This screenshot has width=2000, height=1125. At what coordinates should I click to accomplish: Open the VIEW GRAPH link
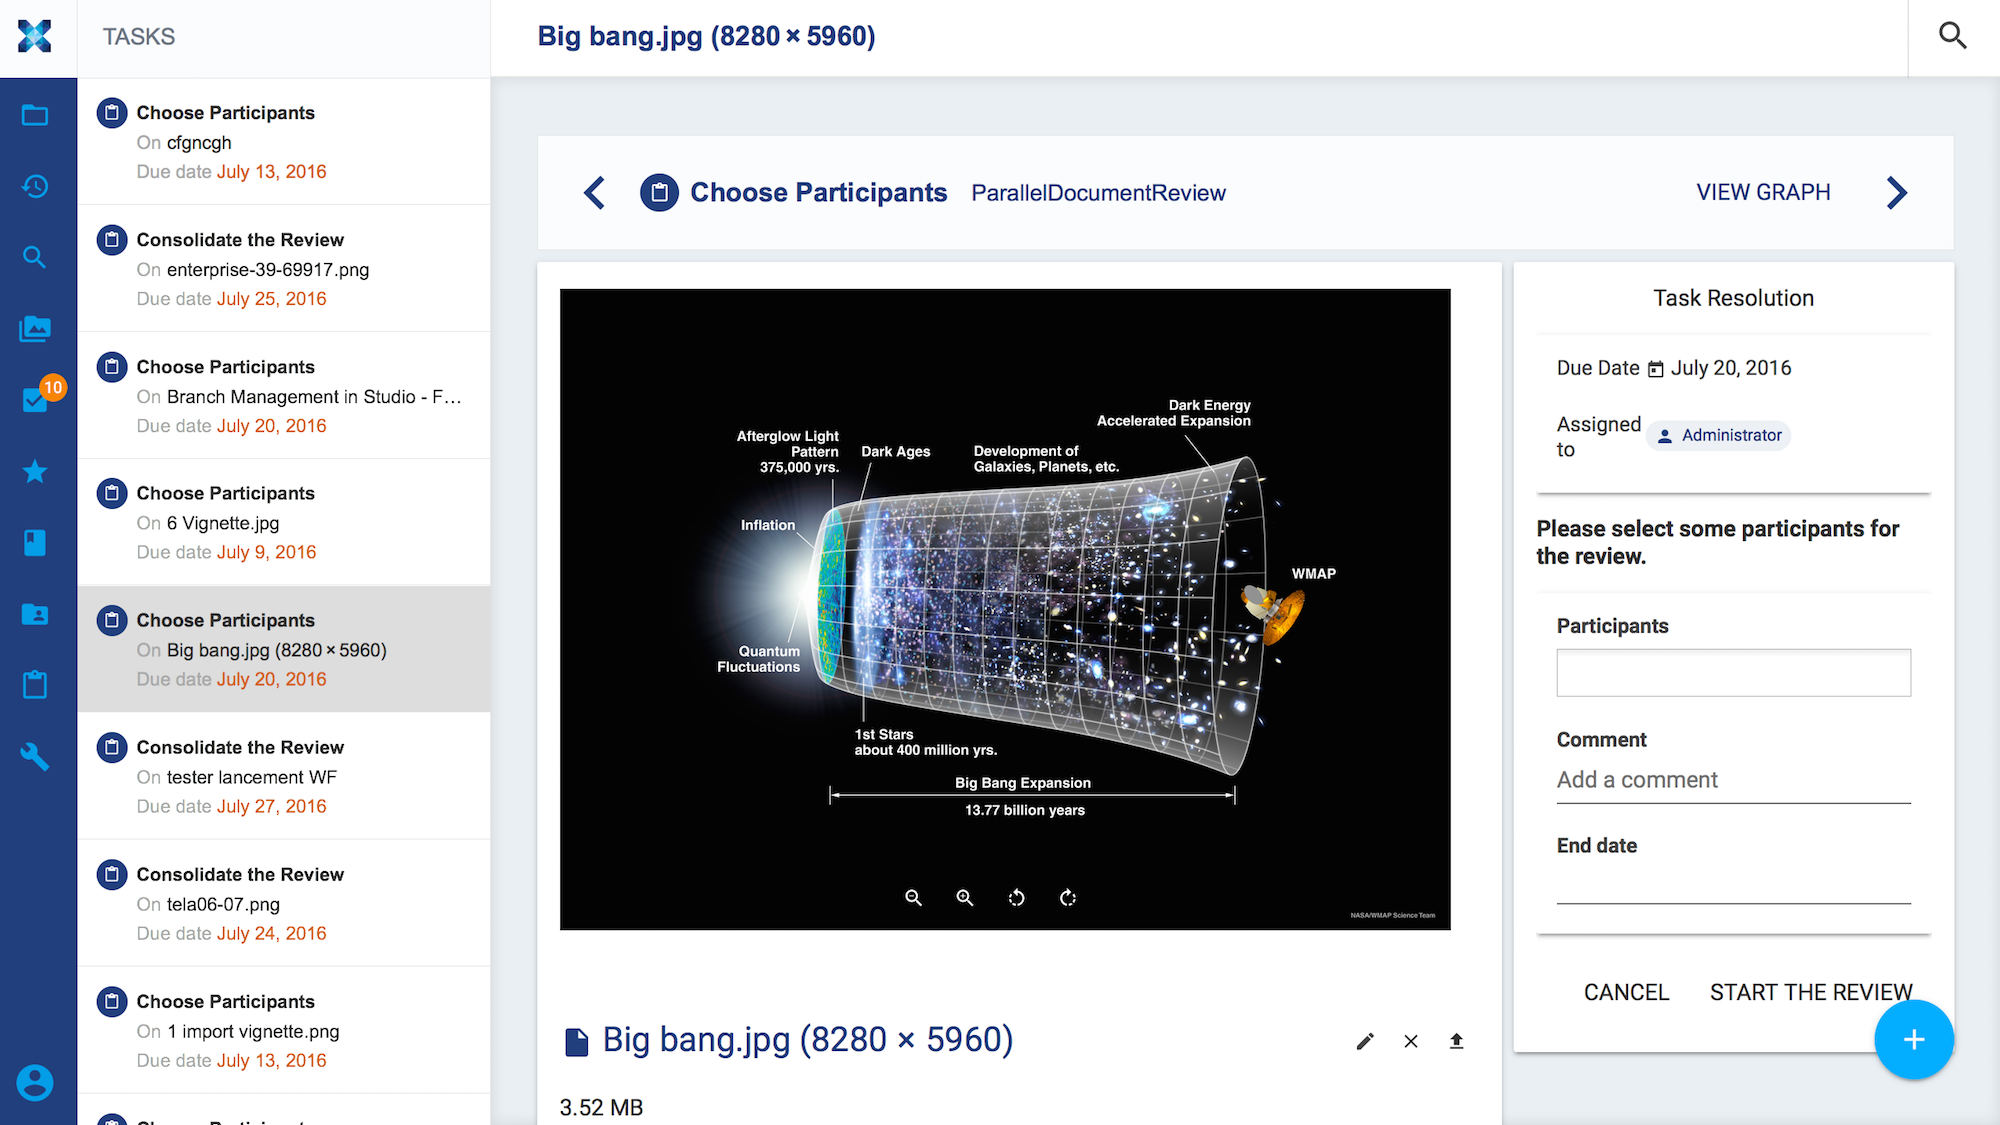(1763, 192)
